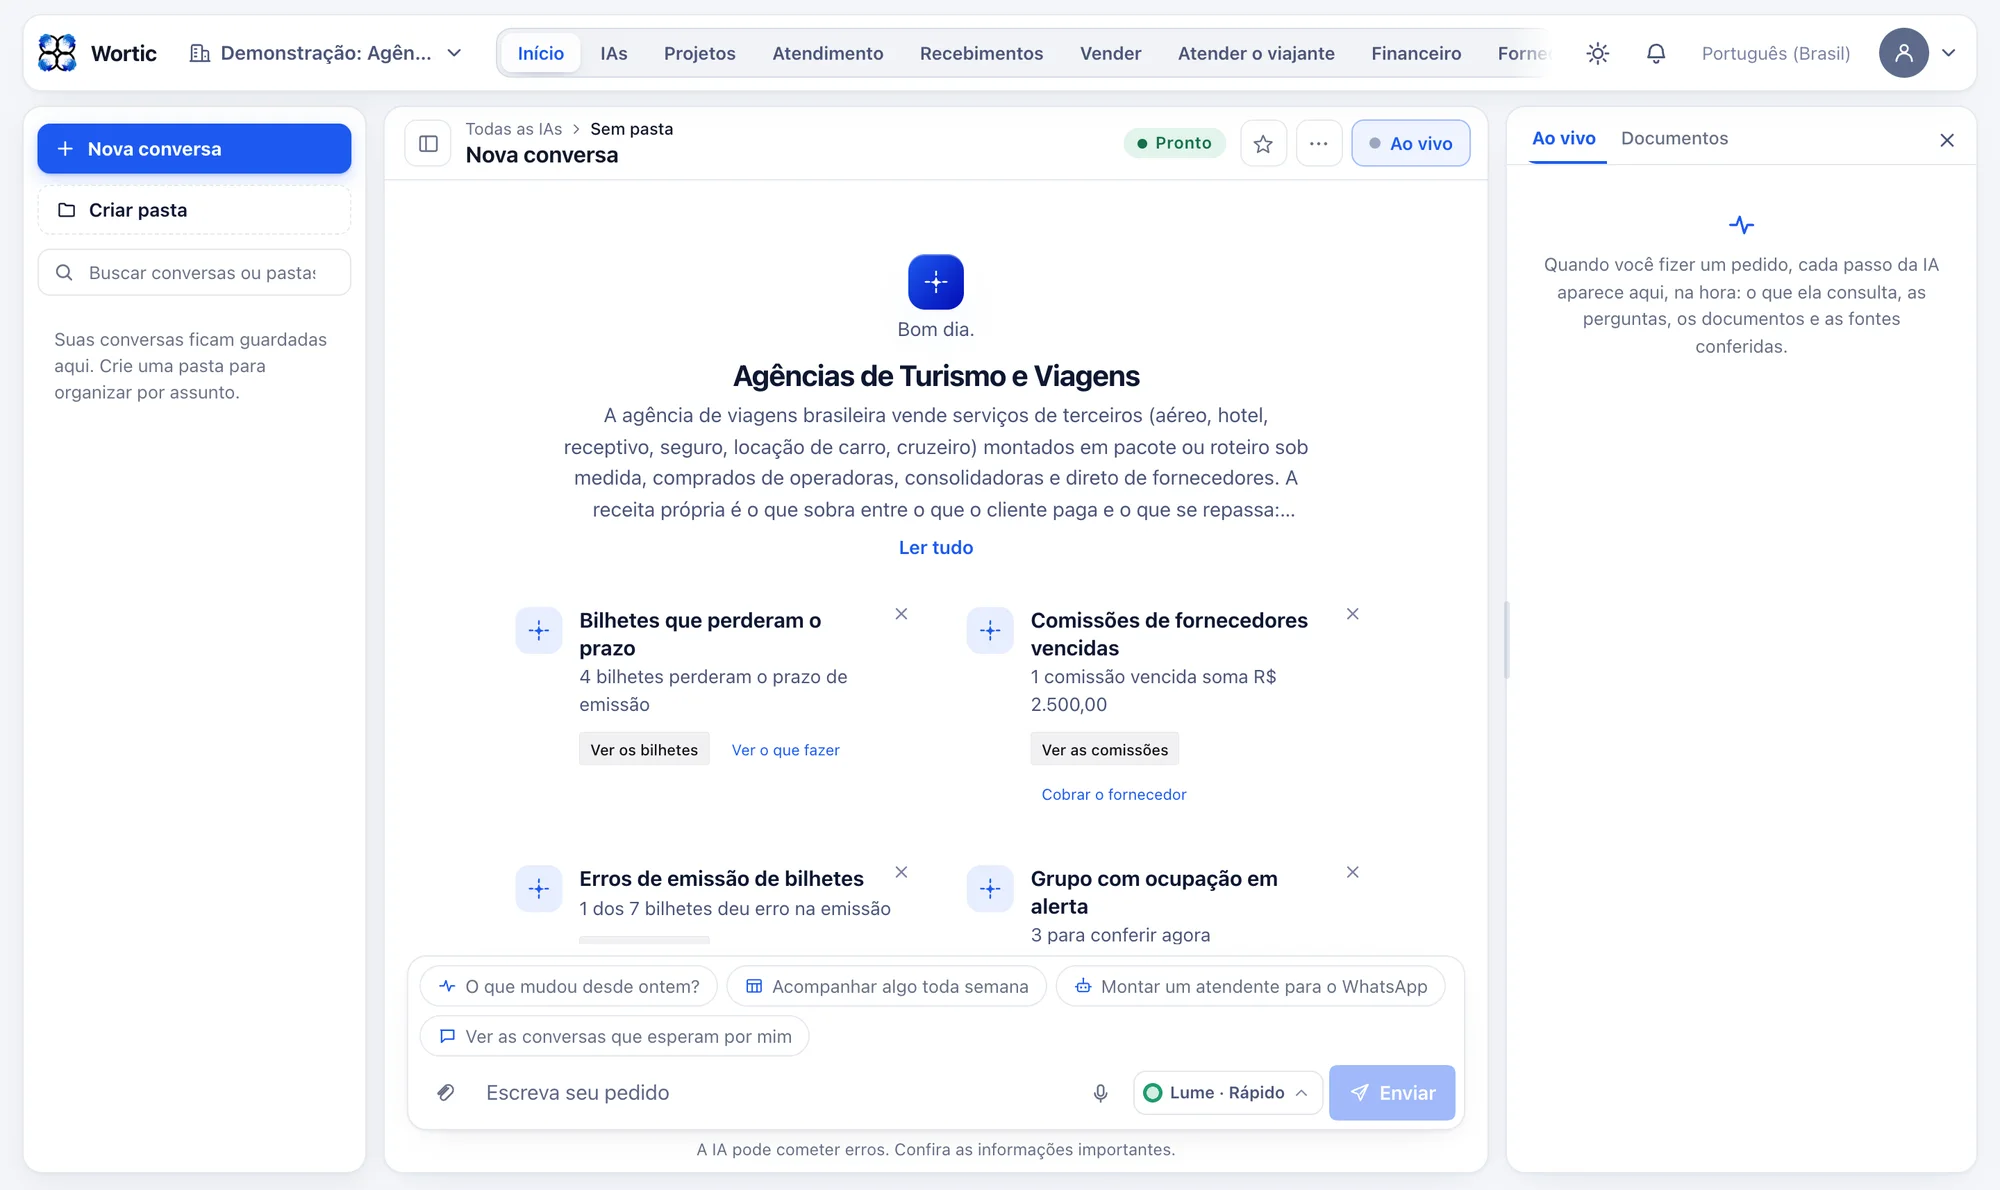Click Cobrar o fornecedor link
The height and width of the screenshot is (1190, 2000).
(1114, 794)
